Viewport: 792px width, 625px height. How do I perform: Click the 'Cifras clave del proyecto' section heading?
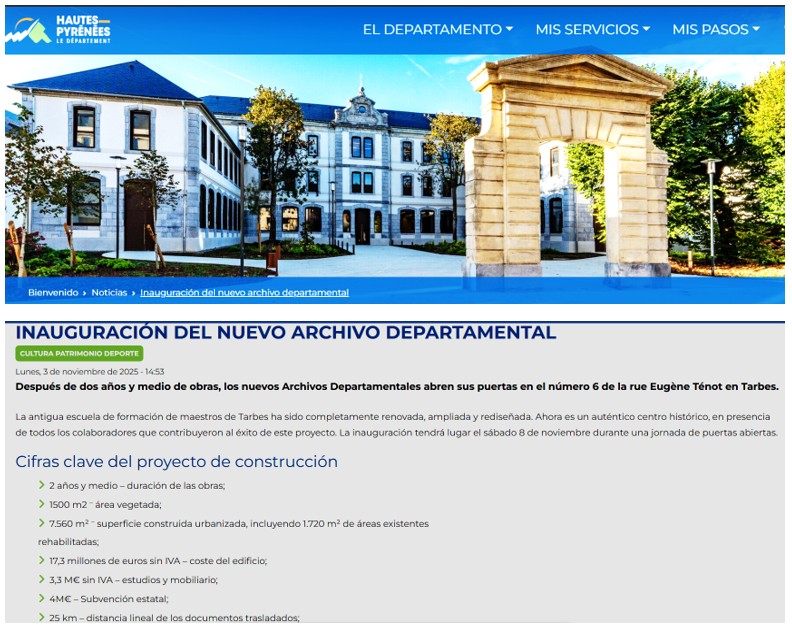click(x=176, y=462)
